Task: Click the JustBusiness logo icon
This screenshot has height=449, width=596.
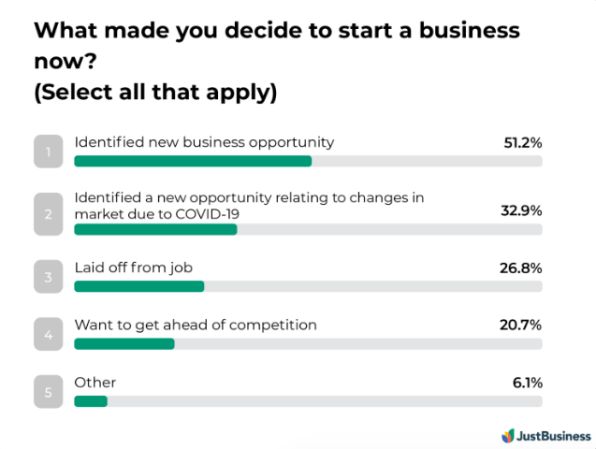Action: [508, 436]
